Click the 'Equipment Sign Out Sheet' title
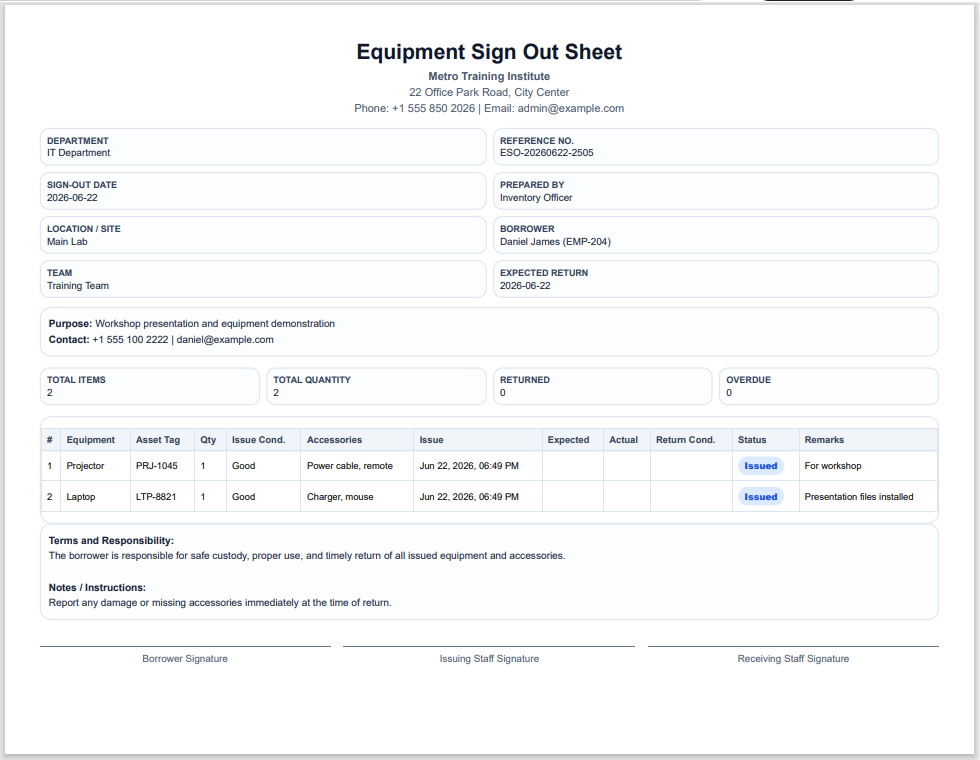The width and height of the screenshot is (980, 760). tap(489, 52)
